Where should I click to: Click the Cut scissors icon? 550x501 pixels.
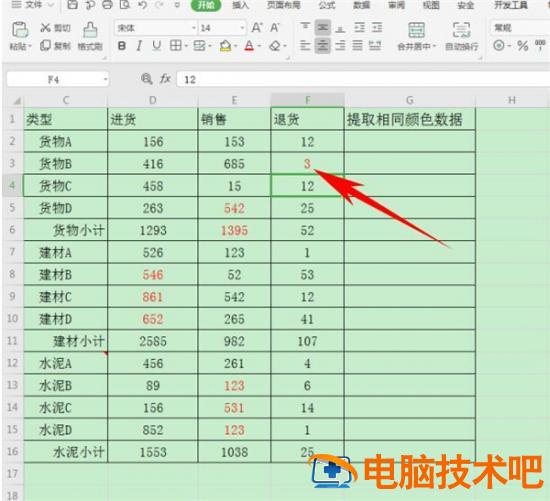(45, 28)
